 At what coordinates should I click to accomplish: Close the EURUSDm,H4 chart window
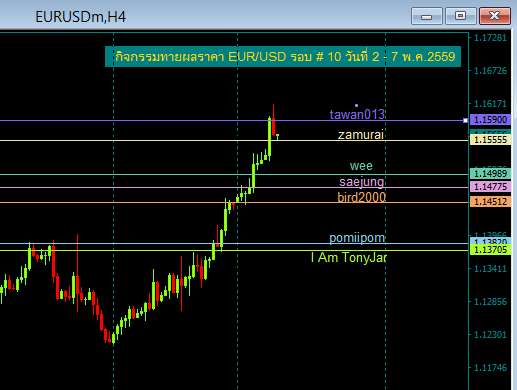click(x=495, y=16)
